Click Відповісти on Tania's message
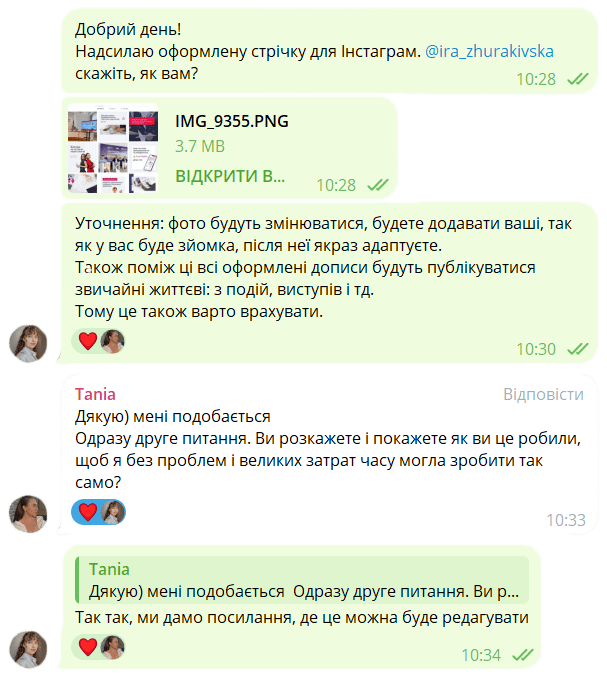The height and width of the screenshot is (681, 607). (543, 394)
